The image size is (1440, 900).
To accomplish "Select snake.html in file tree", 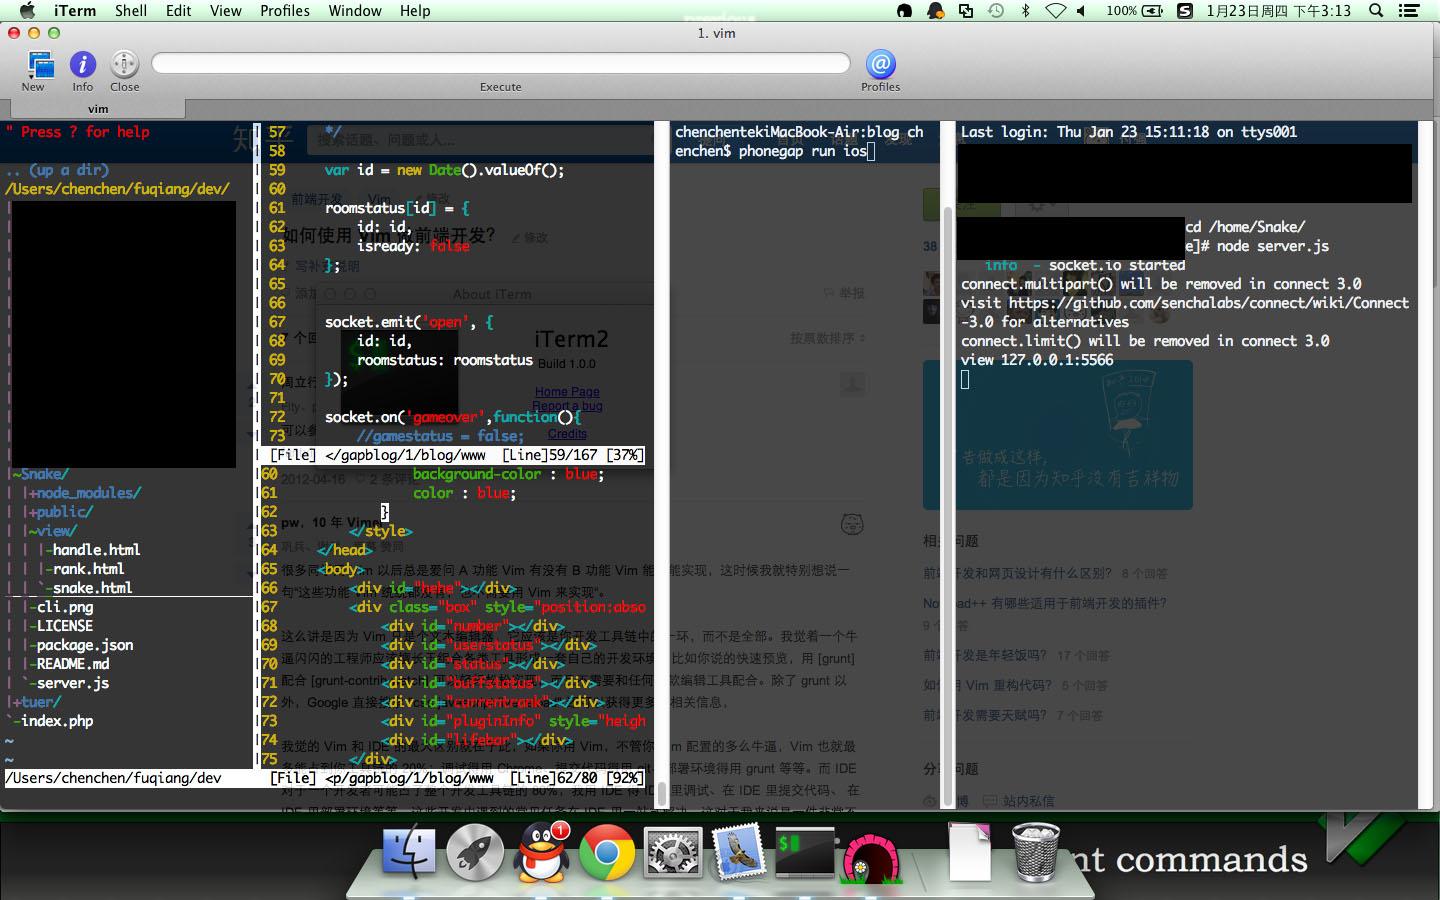I will tap(92, 588).
